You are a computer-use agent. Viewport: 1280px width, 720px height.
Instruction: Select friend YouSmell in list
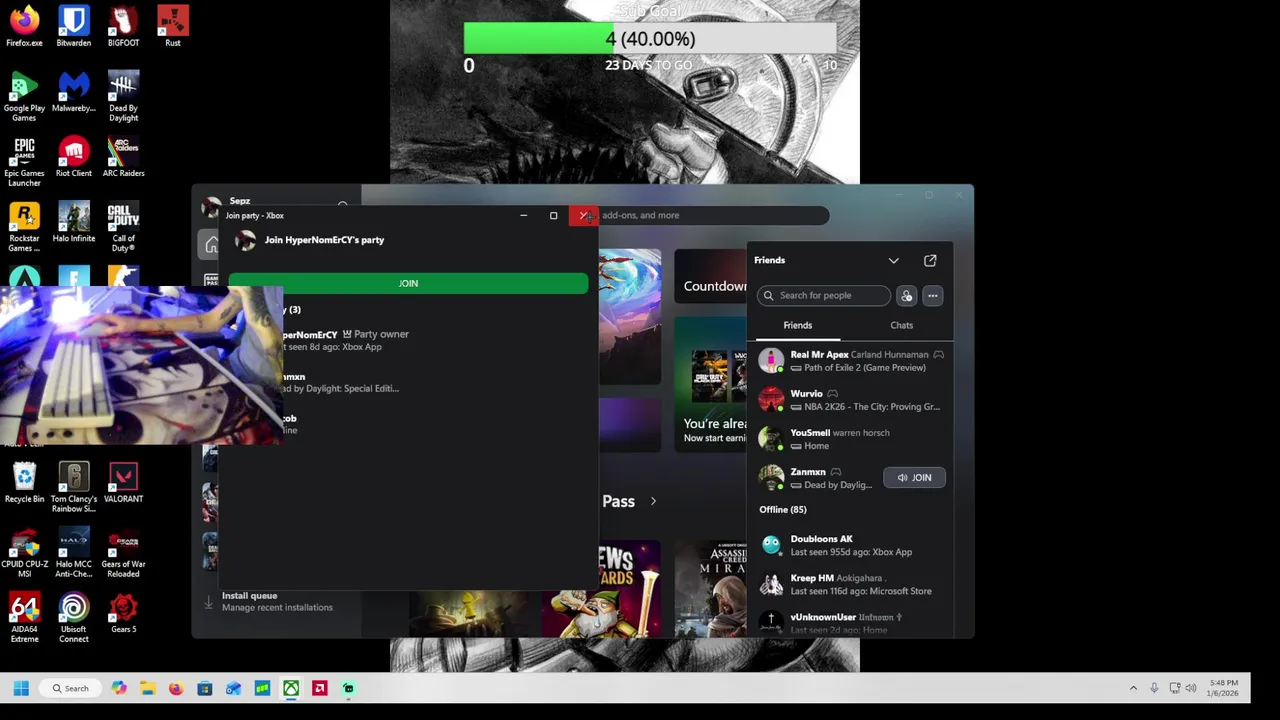pyautogui.click(x=852, y=439)
